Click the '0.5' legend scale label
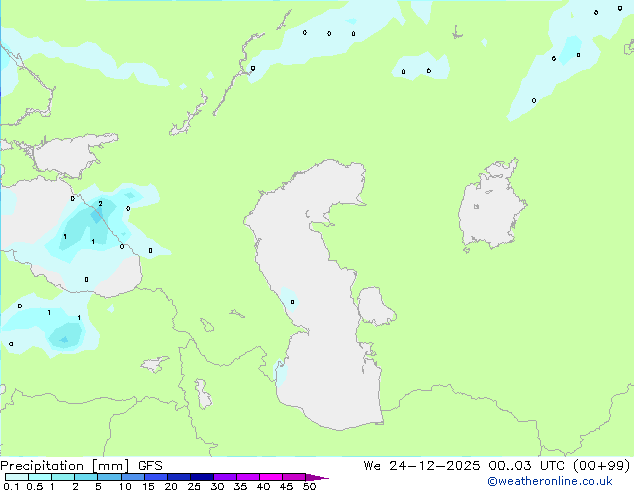634x490 pixels. click(x=35, y=486)
